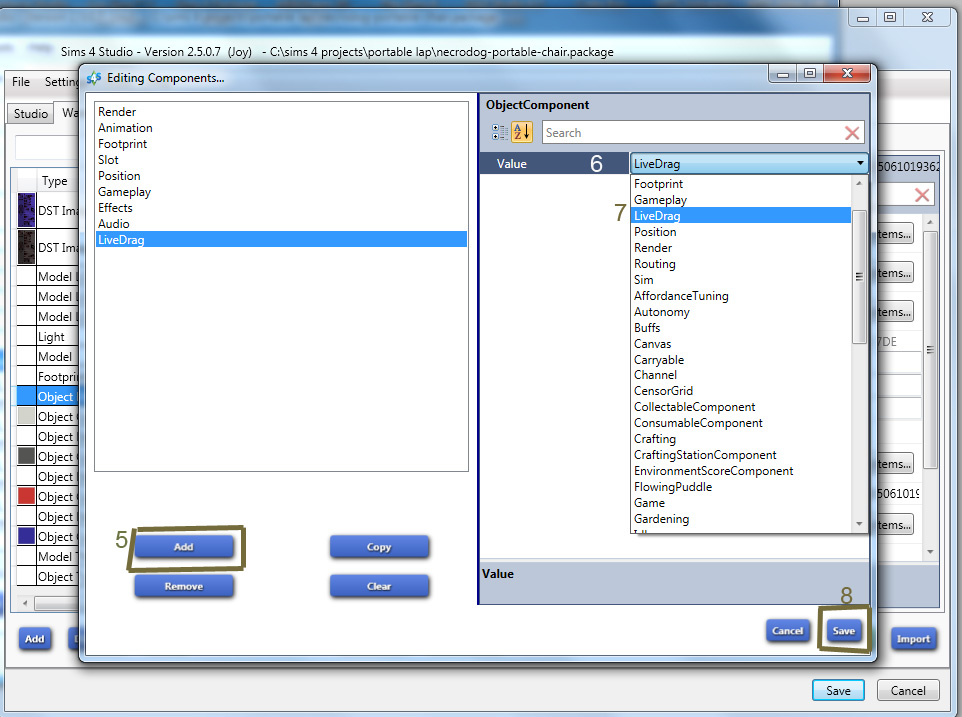Click the Sims 4 Studio dialog title icon
The height and width of the screenshot is (717, 962).
(94, 78)
